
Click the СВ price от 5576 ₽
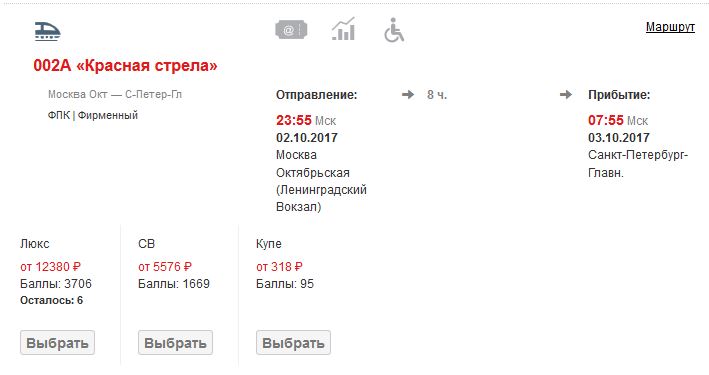165,267
